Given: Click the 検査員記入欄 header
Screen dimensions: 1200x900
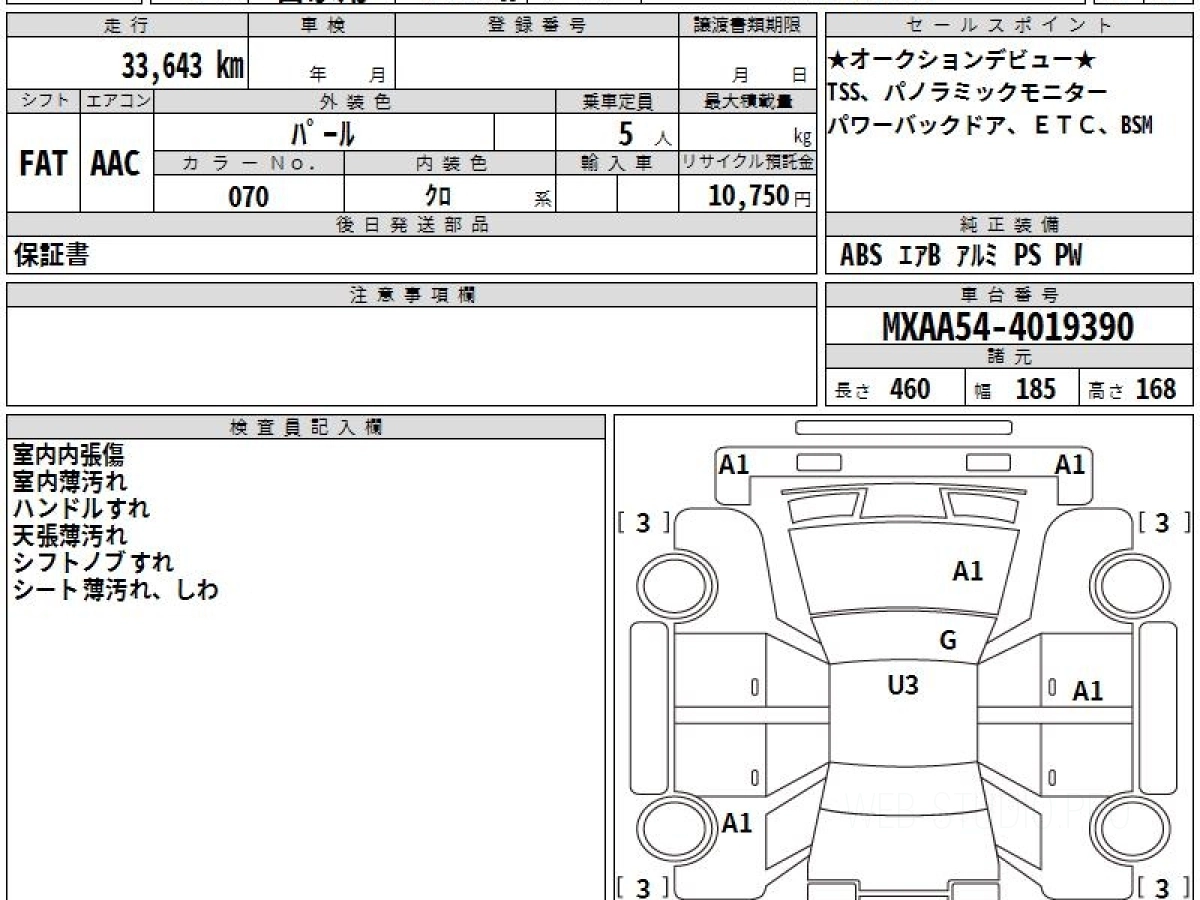Looking at the screenshot, I should pyautogui.click(x=306, y=427).
